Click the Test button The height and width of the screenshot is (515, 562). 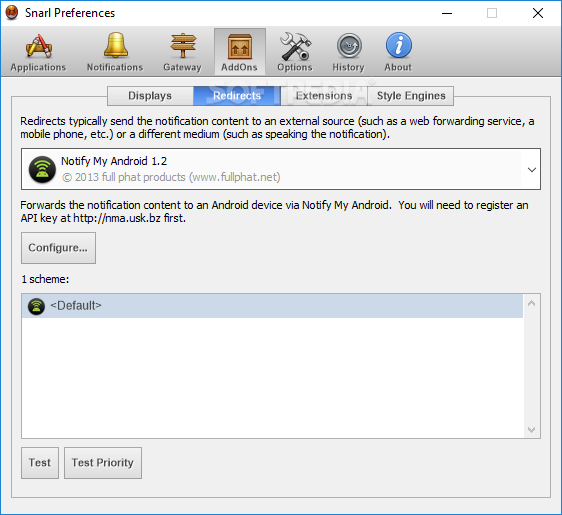[40, 463]
